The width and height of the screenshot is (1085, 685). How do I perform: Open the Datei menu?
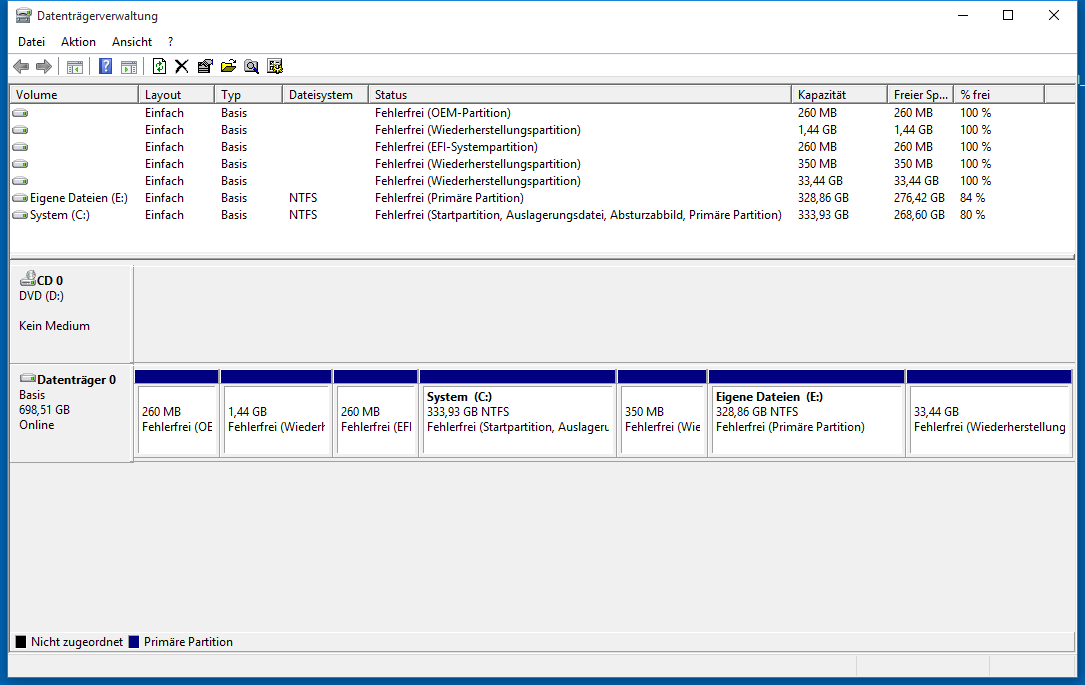tap(31, 42)
